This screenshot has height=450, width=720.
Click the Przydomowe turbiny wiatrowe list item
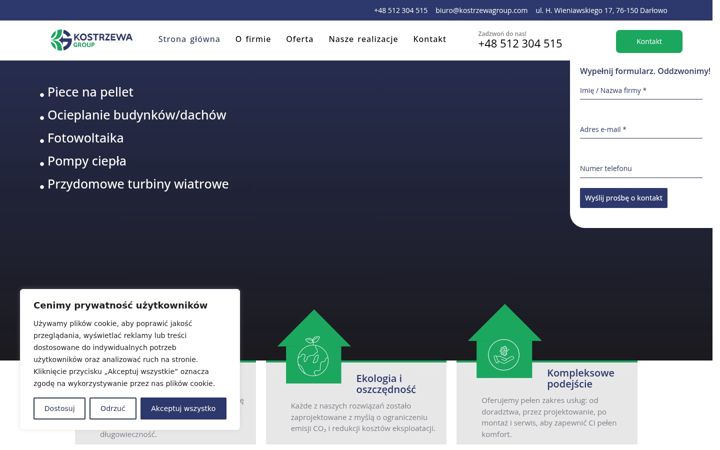pyautogui.click(x=138, y=184)
